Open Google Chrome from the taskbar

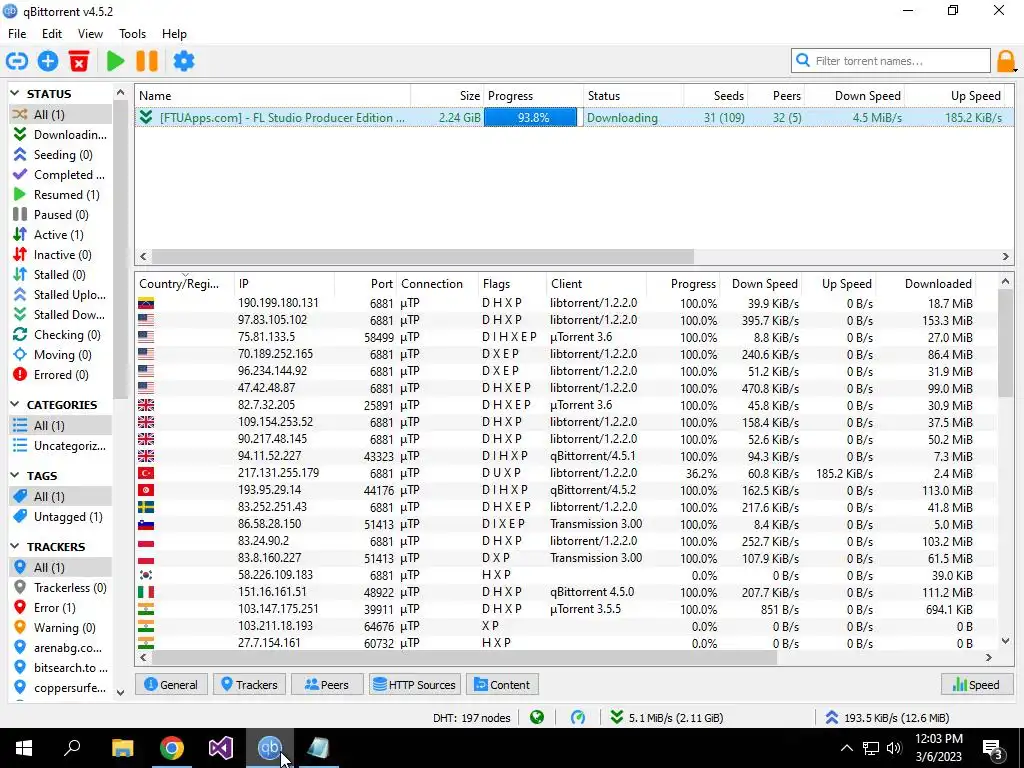click(172, 748)
